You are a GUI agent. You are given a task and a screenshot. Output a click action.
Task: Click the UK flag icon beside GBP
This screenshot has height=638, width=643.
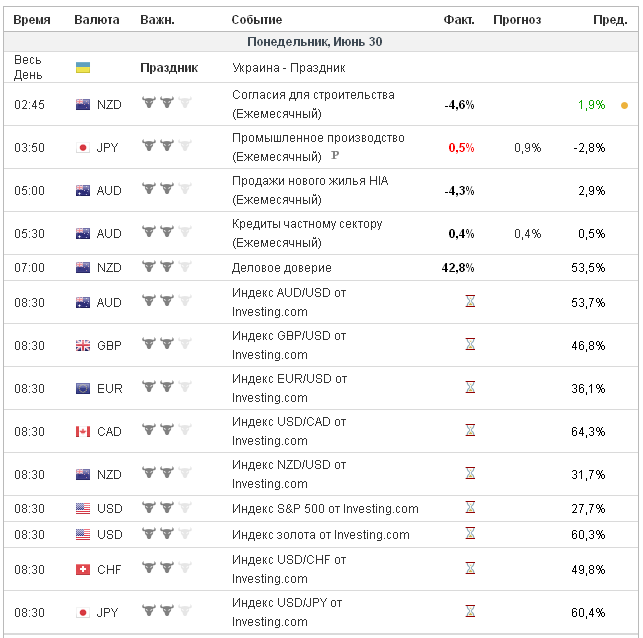(x=83, y=346)
